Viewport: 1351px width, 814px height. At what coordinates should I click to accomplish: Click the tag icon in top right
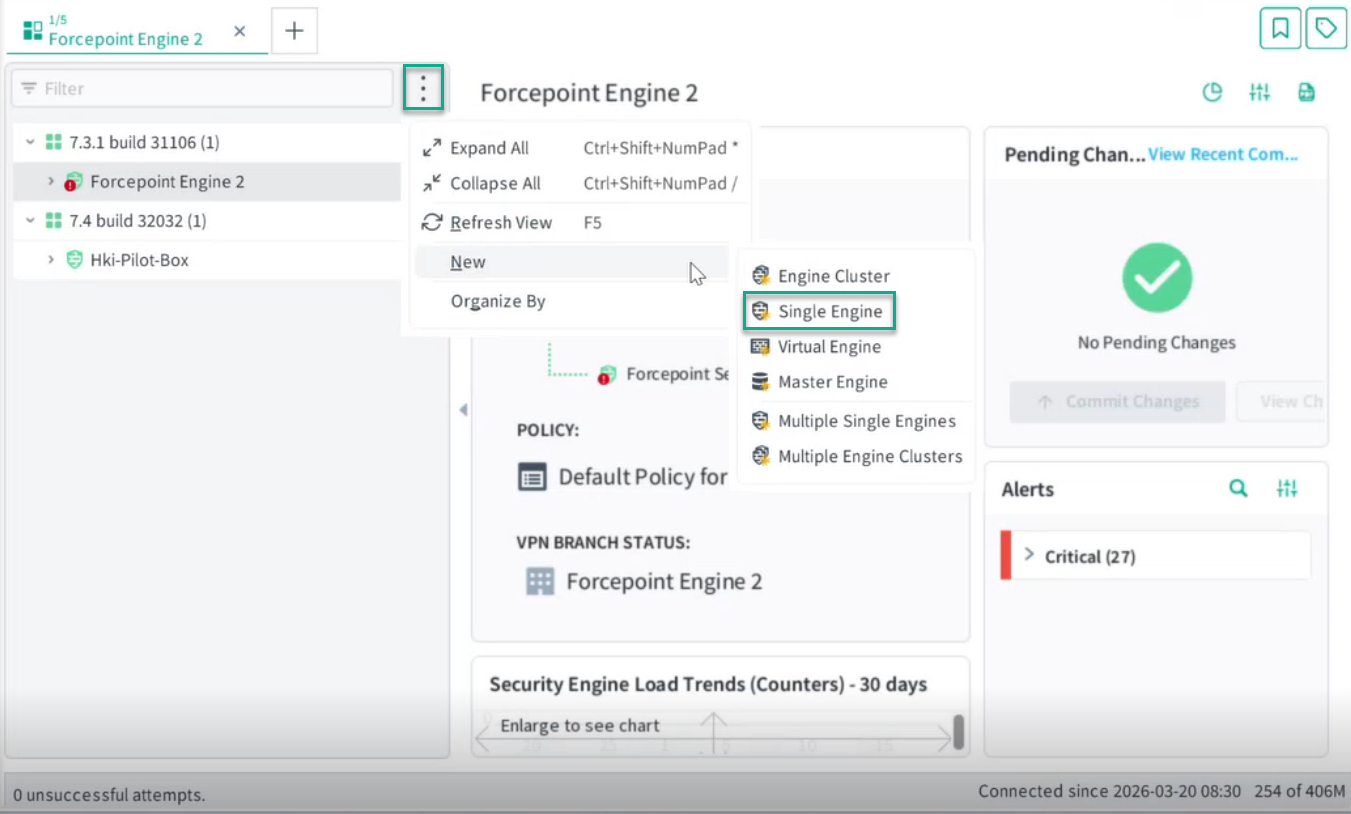click(x=1326, y=29)
